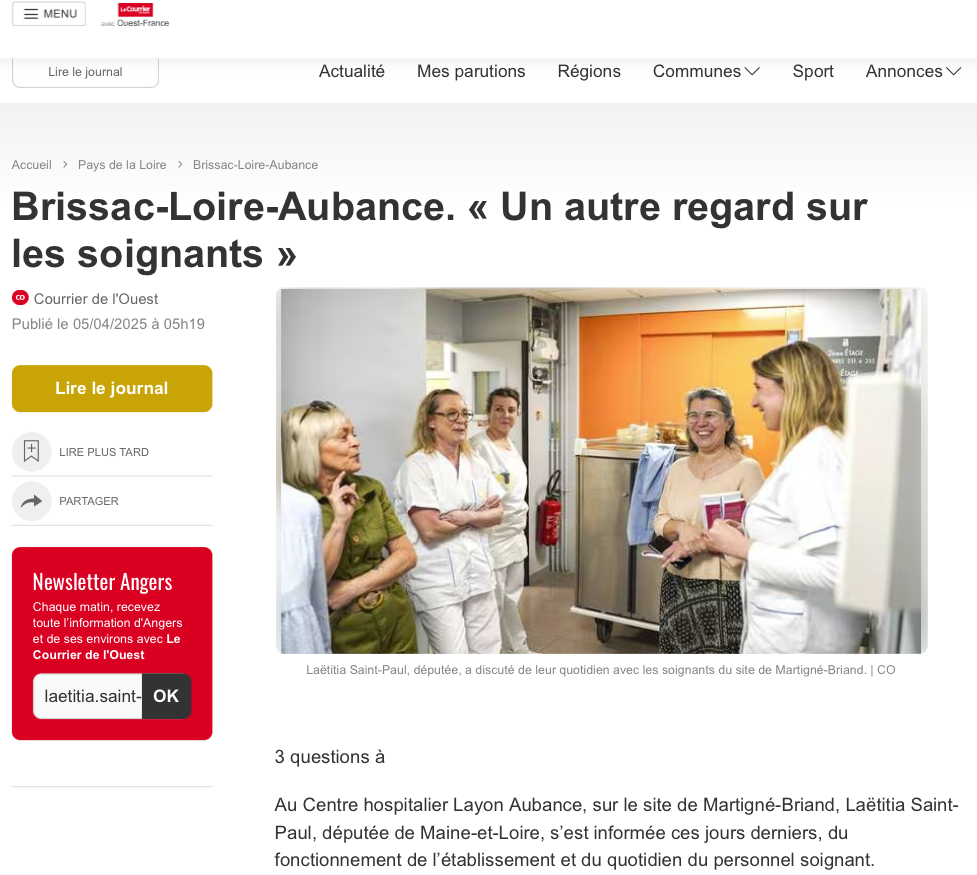
Task: Click the share arrow Partager icon
Action: pos(31,501)
